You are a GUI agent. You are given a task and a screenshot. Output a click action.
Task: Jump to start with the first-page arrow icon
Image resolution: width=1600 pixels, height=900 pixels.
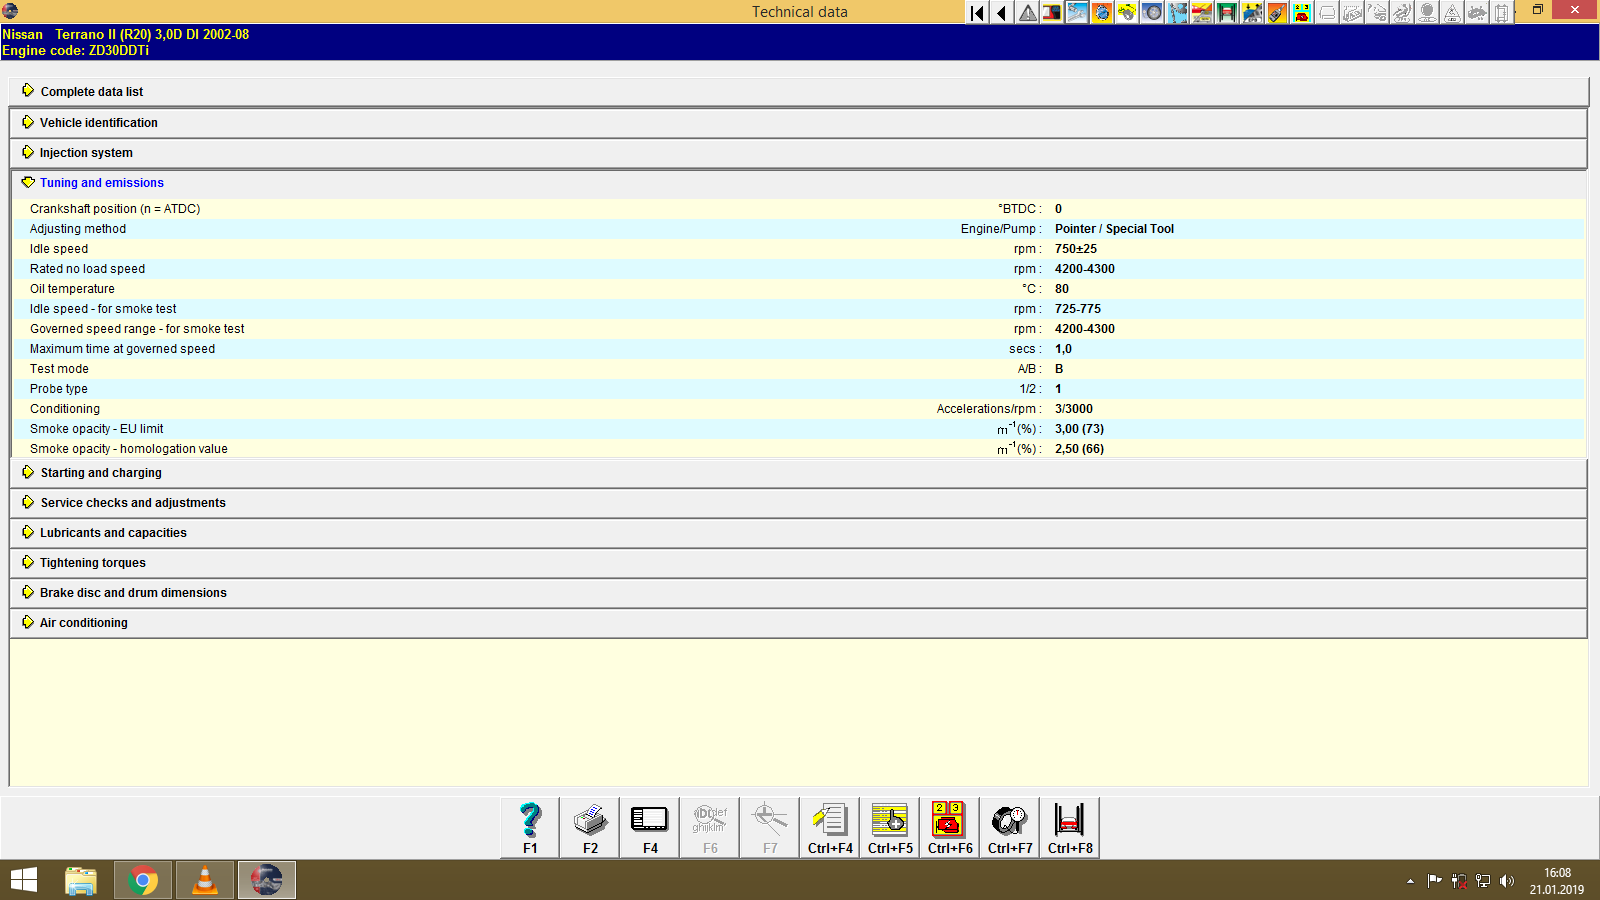pyautogui.click(x=975, y=13)
